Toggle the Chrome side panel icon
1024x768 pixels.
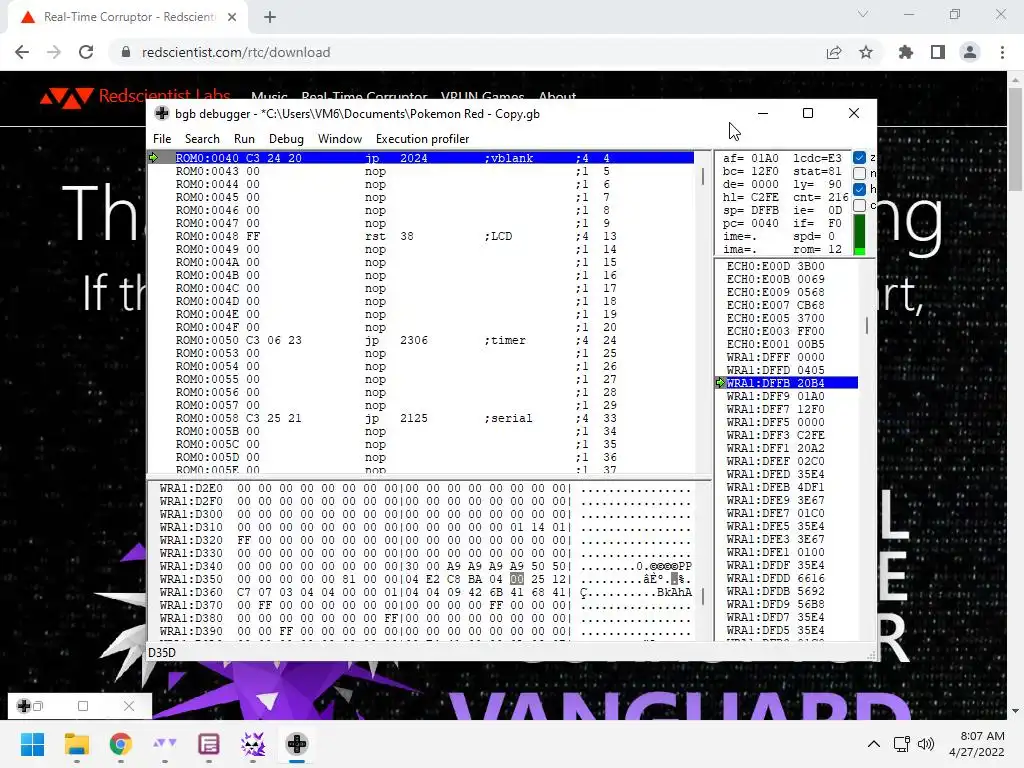pyautogui.click(x=938, y=52)
